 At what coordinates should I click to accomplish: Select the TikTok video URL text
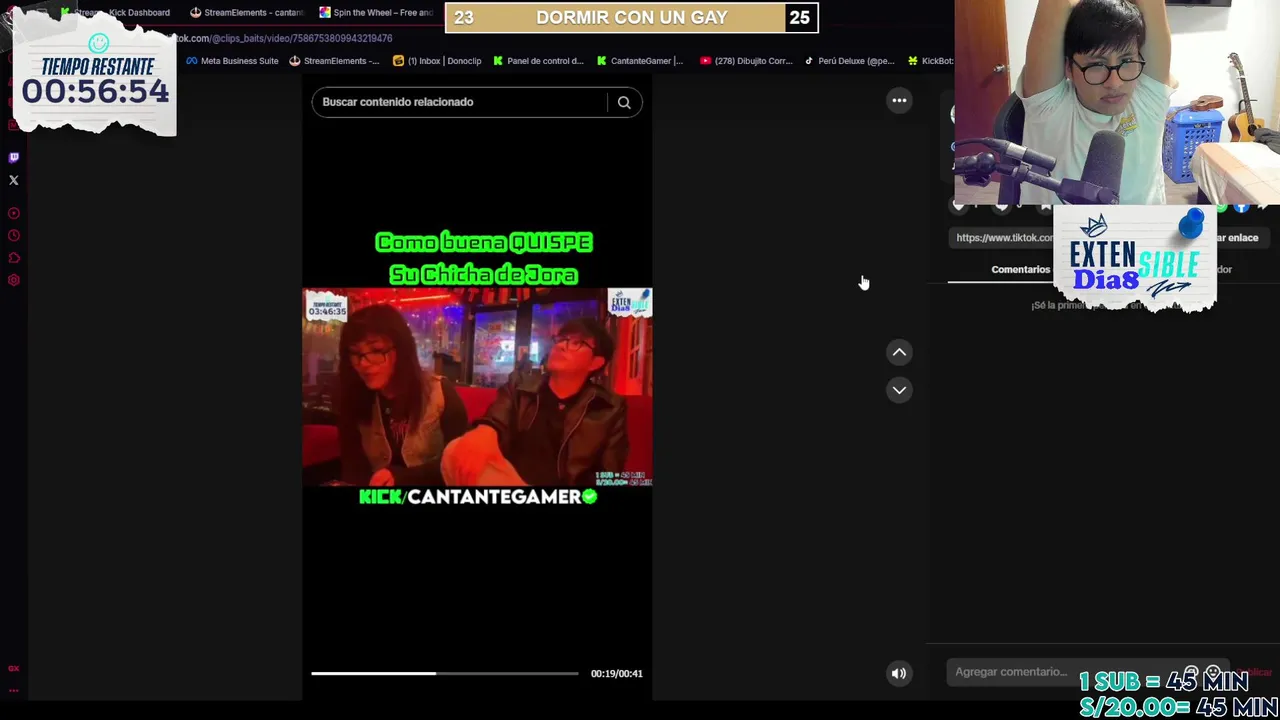(x=1004, y=238)
